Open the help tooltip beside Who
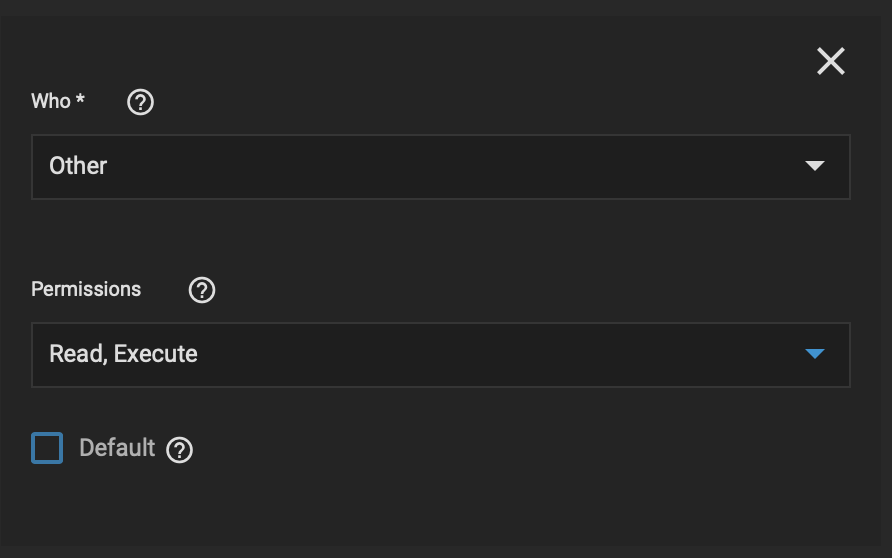This screenshot has height=558, width=892. click(141, 102)
